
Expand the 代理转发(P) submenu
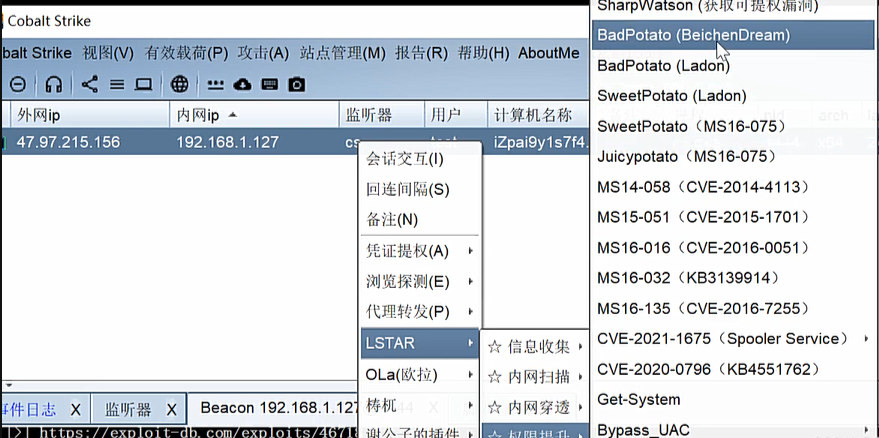click(421, 312)
